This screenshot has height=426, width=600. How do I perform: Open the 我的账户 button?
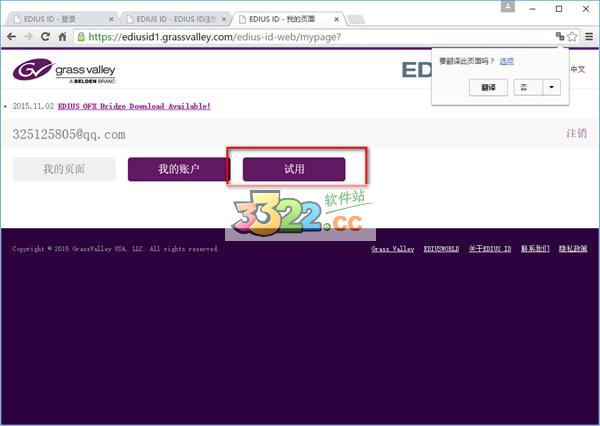[179, 169]
